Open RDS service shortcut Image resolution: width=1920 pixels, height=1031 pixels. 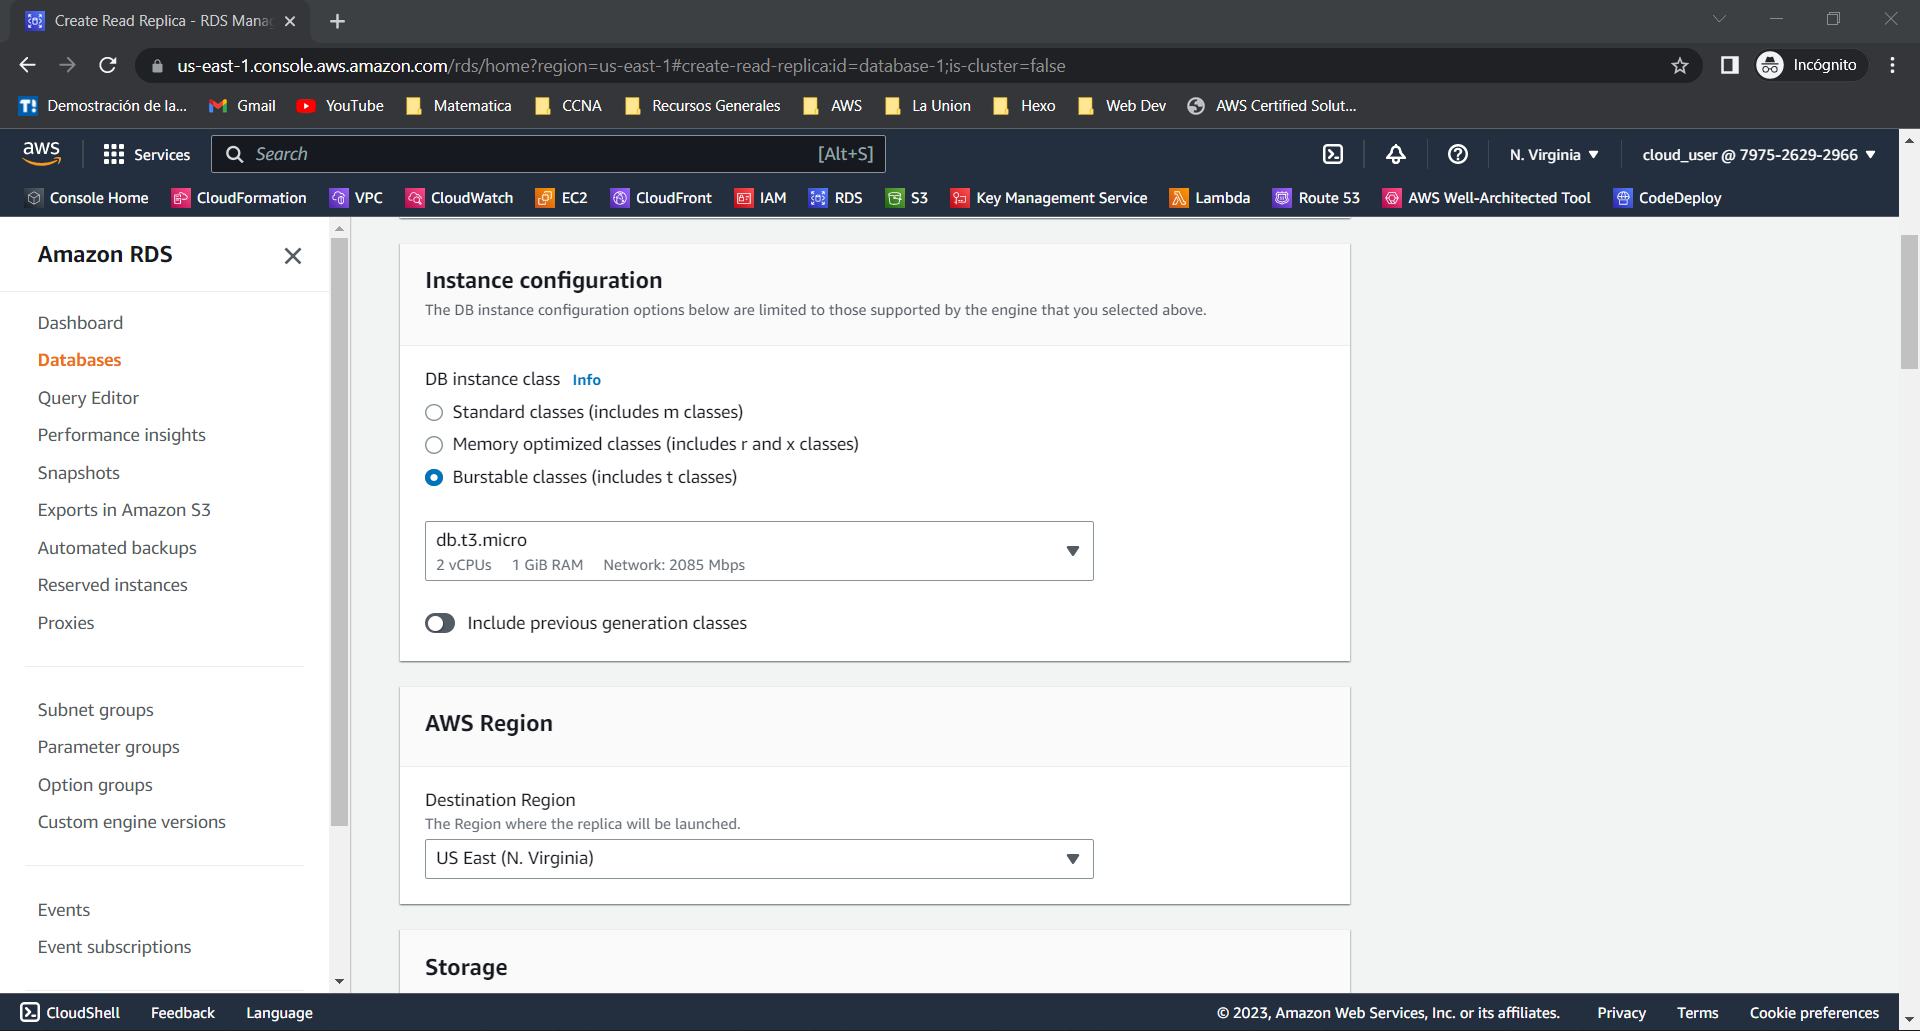836,198
